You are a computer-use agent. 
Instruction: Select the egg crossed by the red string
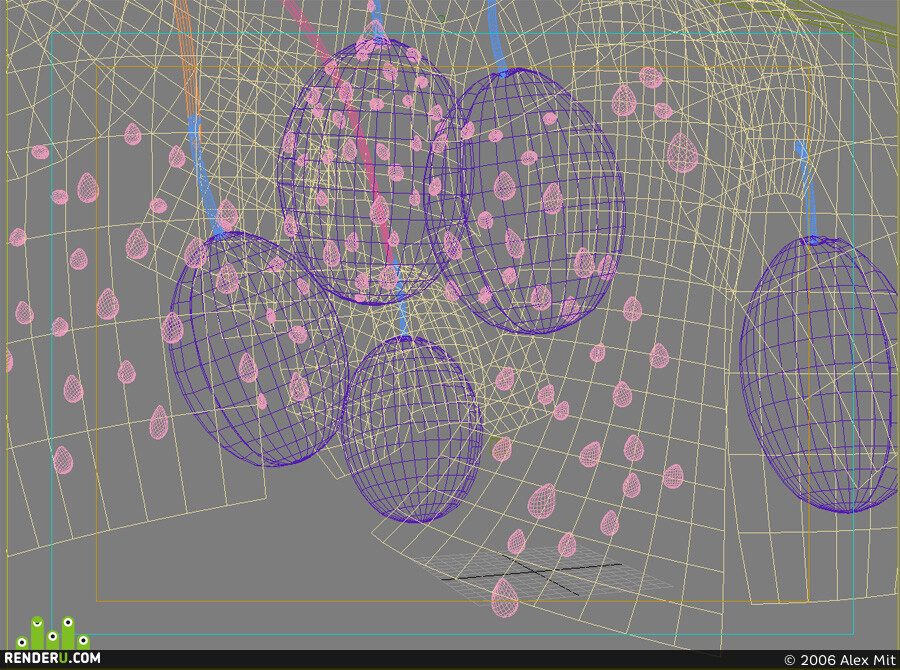tap(367, 172)
